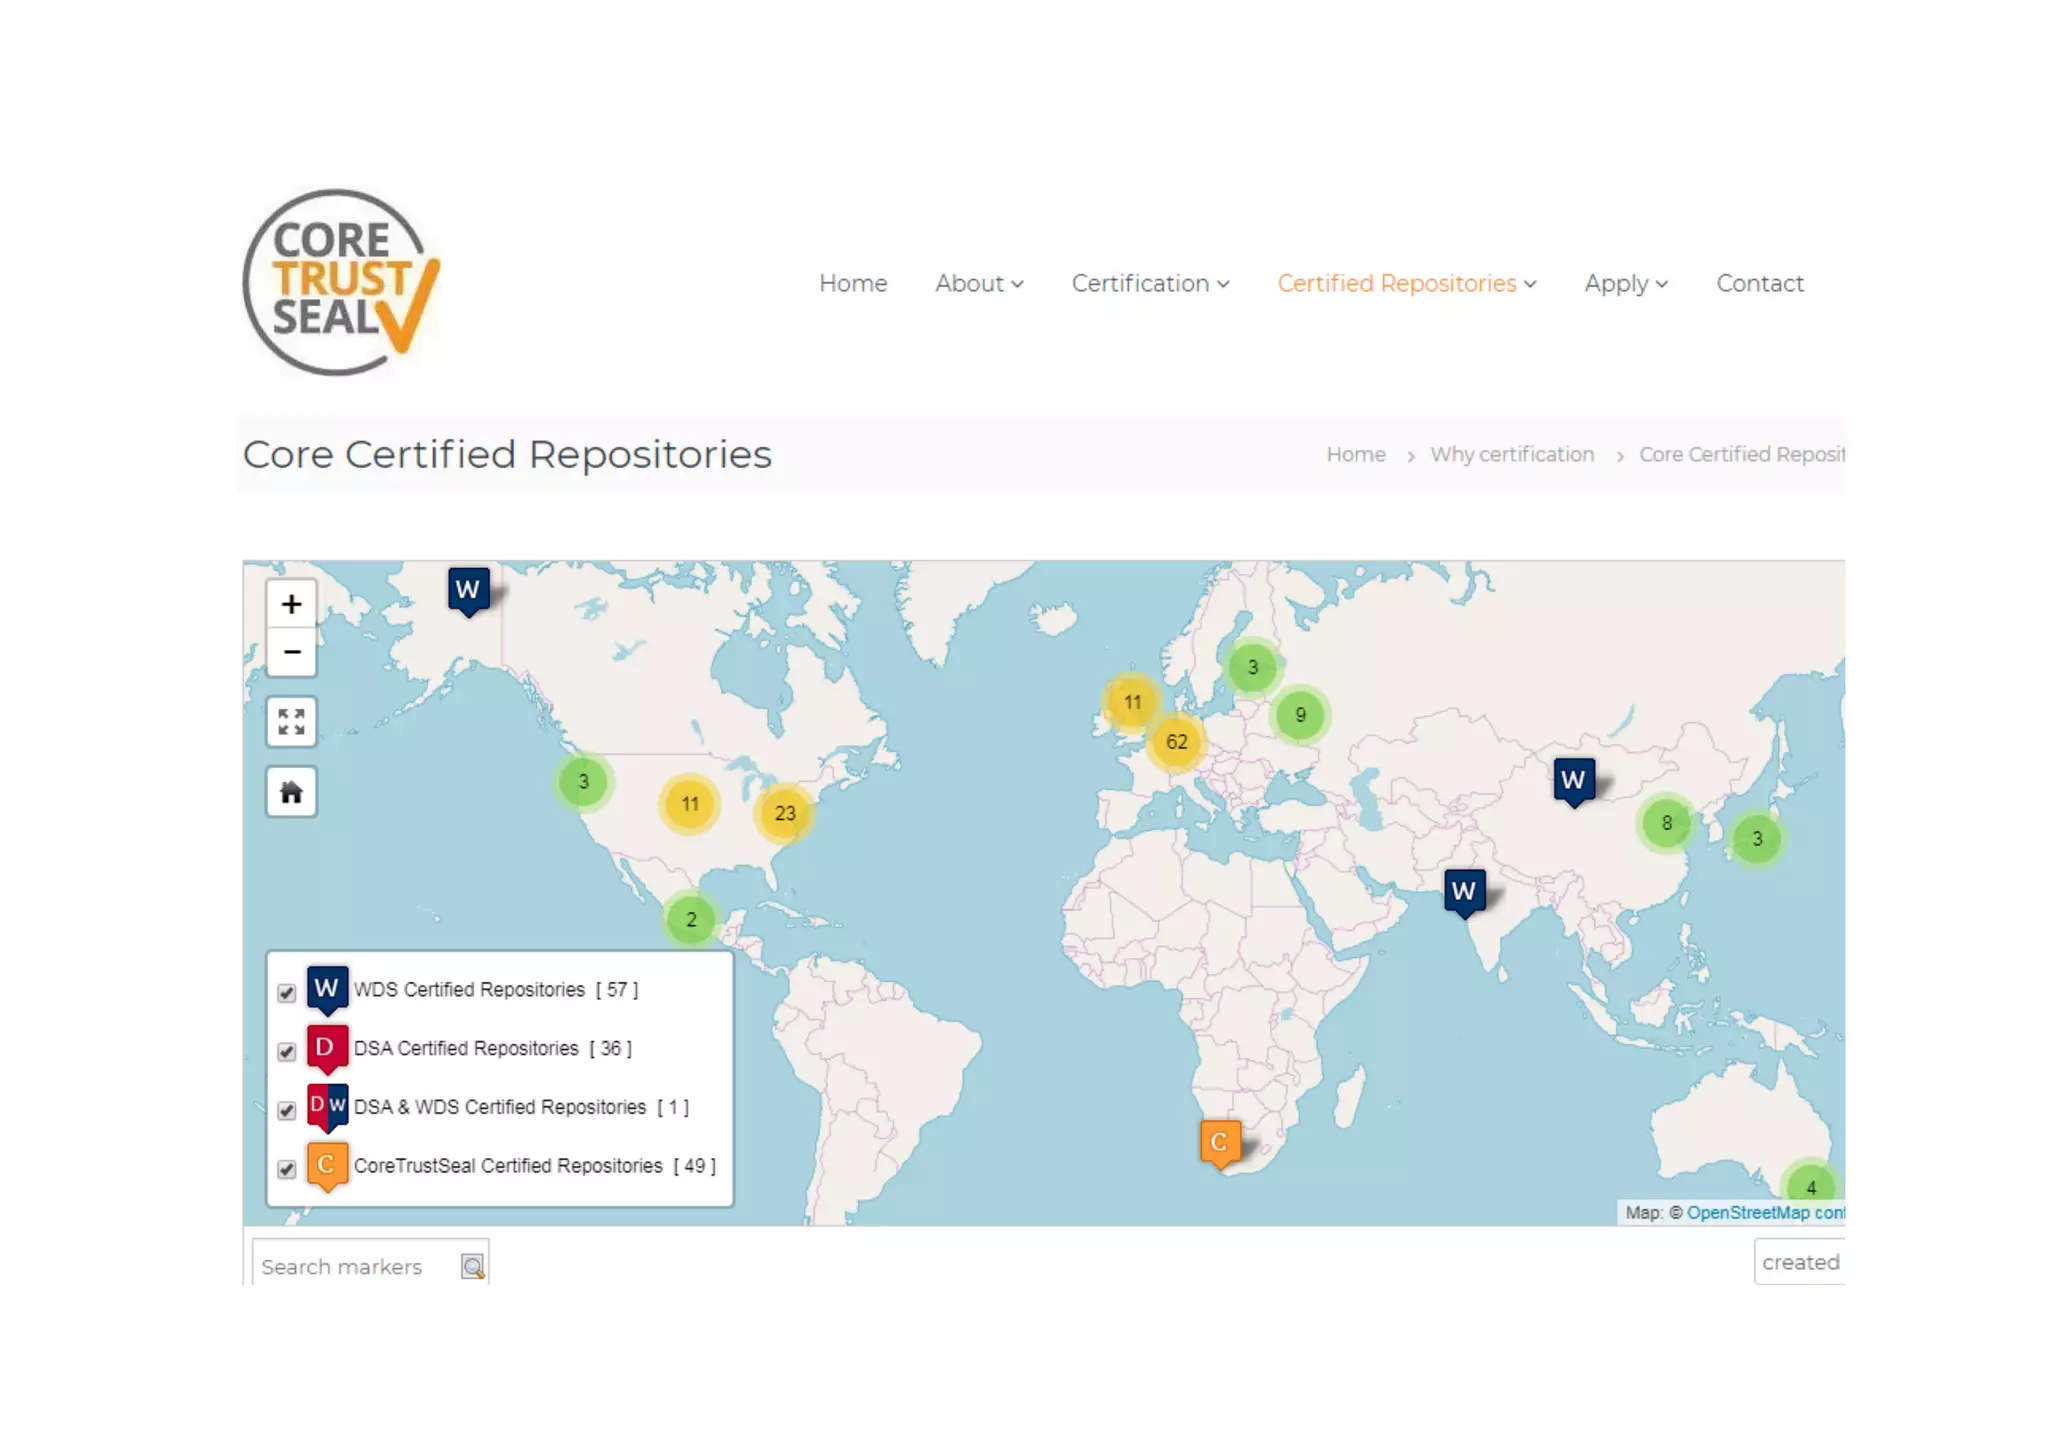Click the search markers magnifier icon
The height and width of the screenshot is (1448, 2048).
pos(472,1267)
